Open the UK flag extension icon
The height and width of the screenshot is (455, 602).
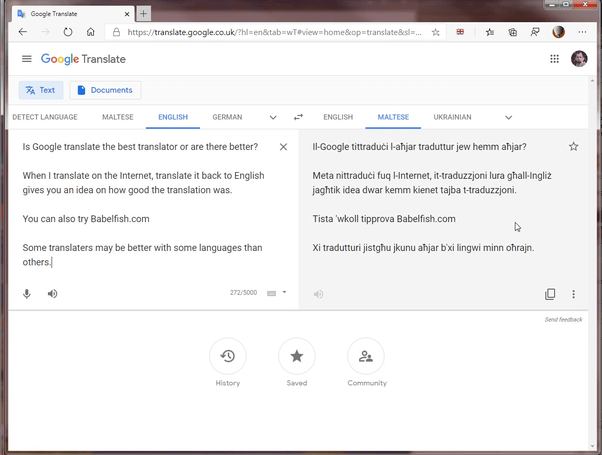tap(460, 32)
